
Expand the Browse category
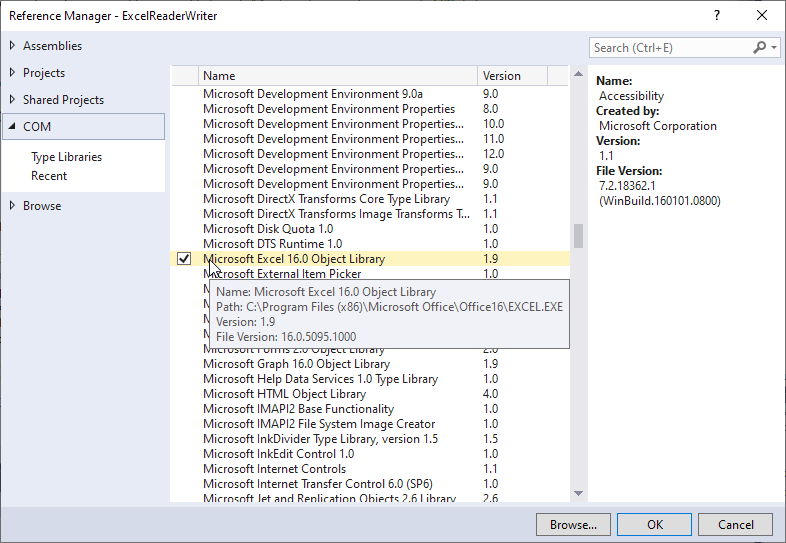click(12, 206)
